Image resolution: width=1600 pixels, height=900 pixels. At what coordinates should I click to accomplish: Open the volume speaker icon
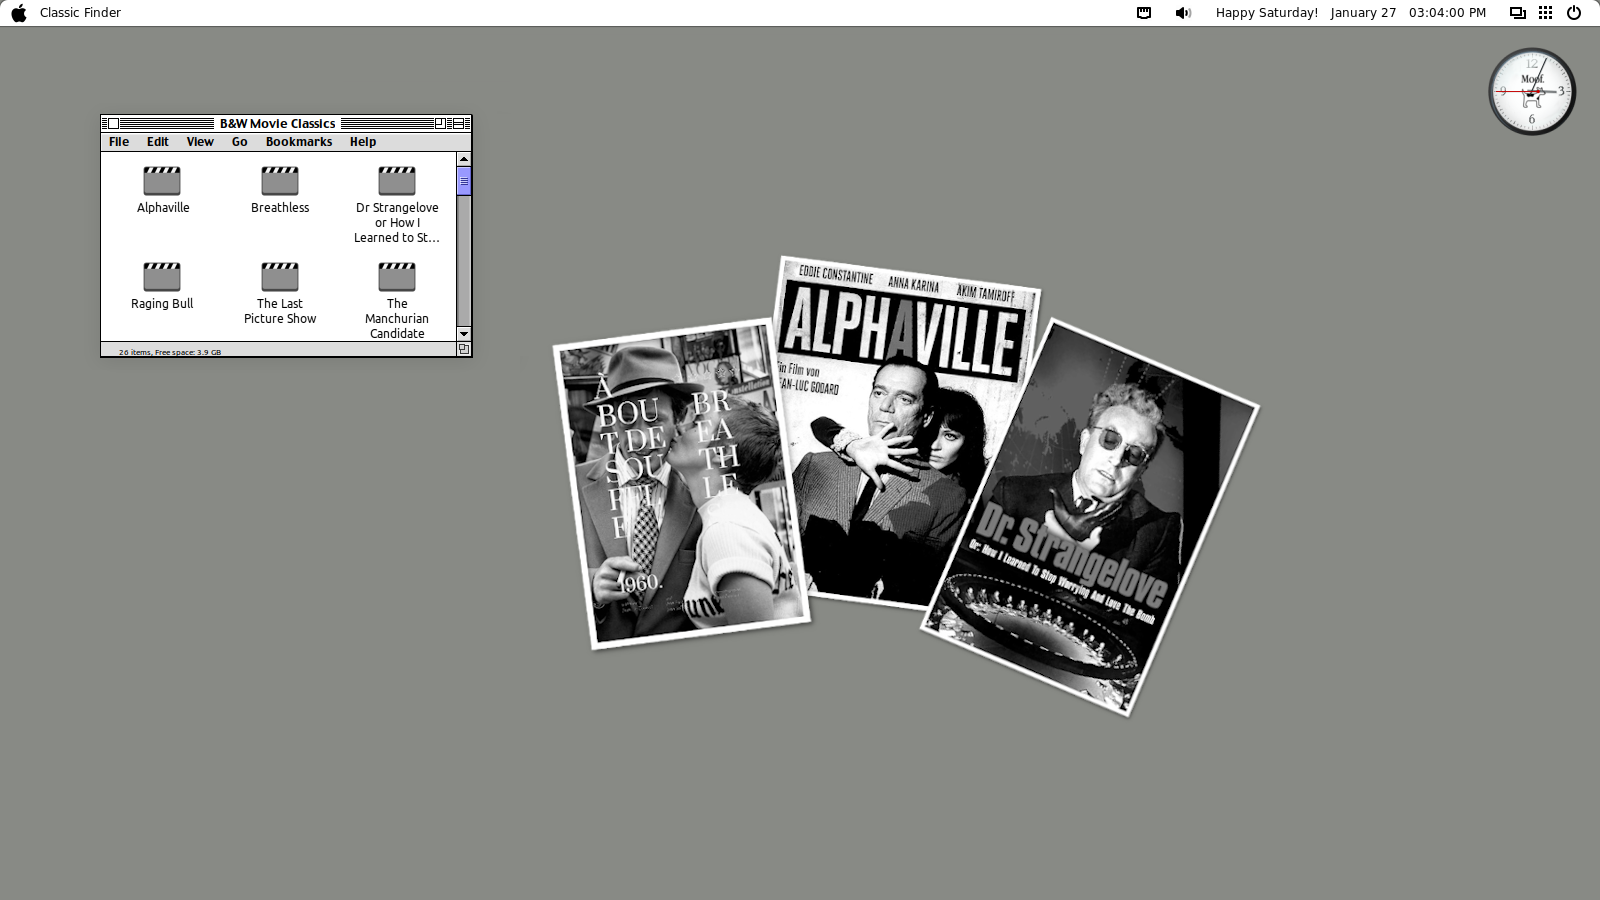(1183, 13)
